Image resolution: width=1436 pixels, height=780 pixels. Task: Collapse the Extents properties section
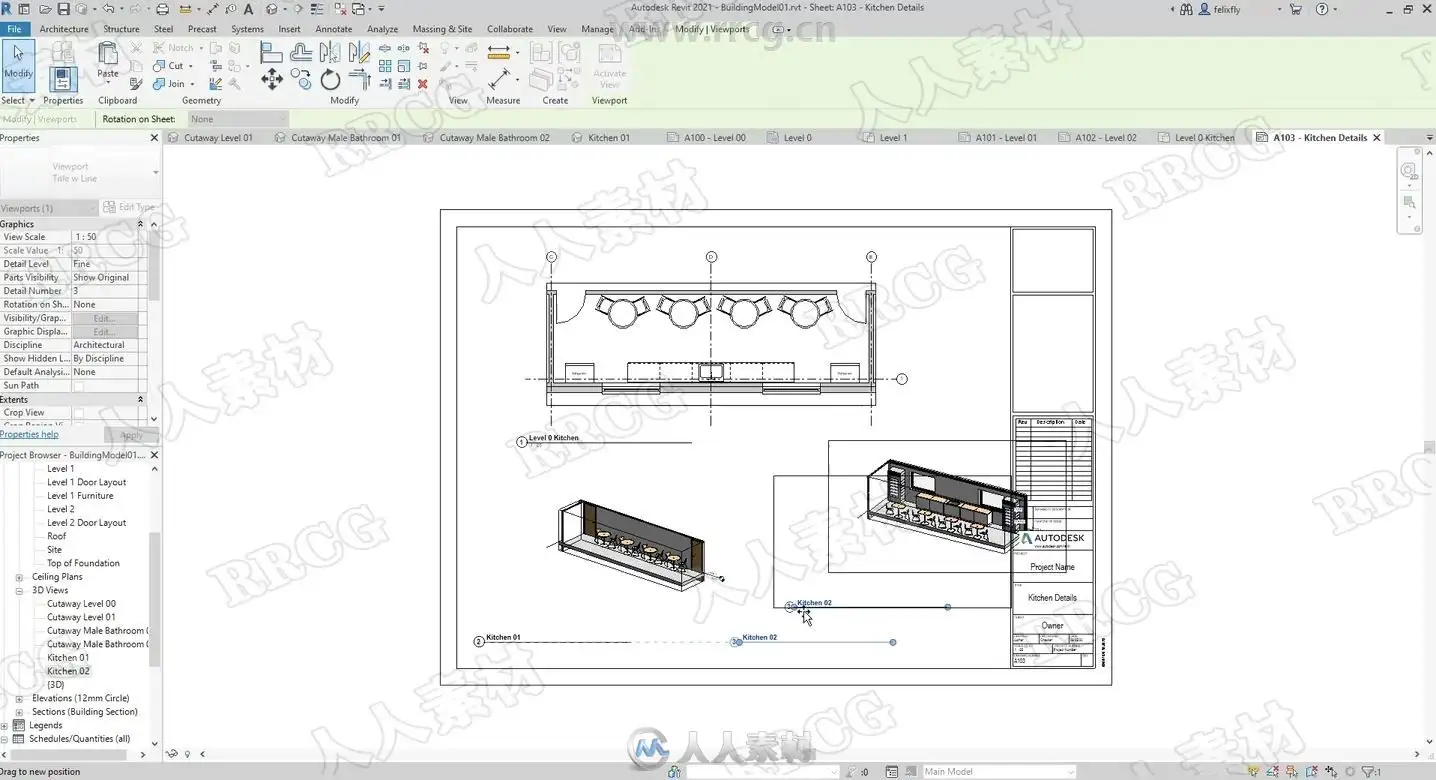tap(141, 399)
